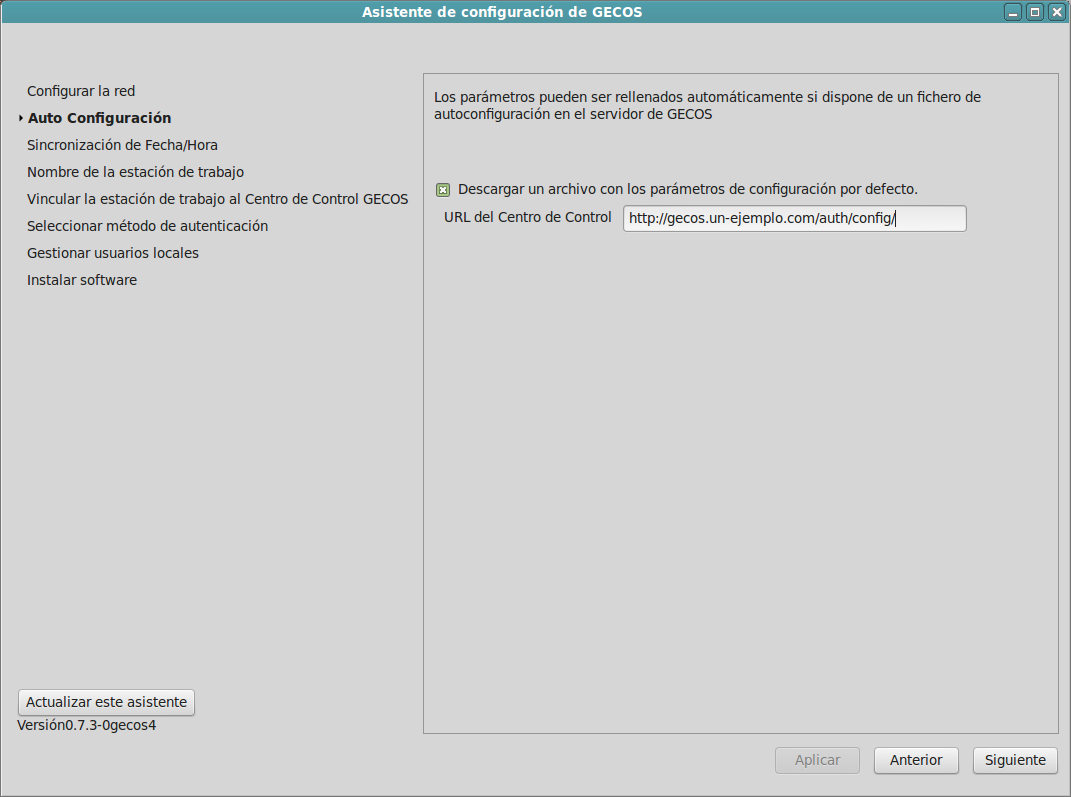Click the Versión0.7.3-0gecos4 label
This screenshot has height=797, width=1071.
coord(87,725)
